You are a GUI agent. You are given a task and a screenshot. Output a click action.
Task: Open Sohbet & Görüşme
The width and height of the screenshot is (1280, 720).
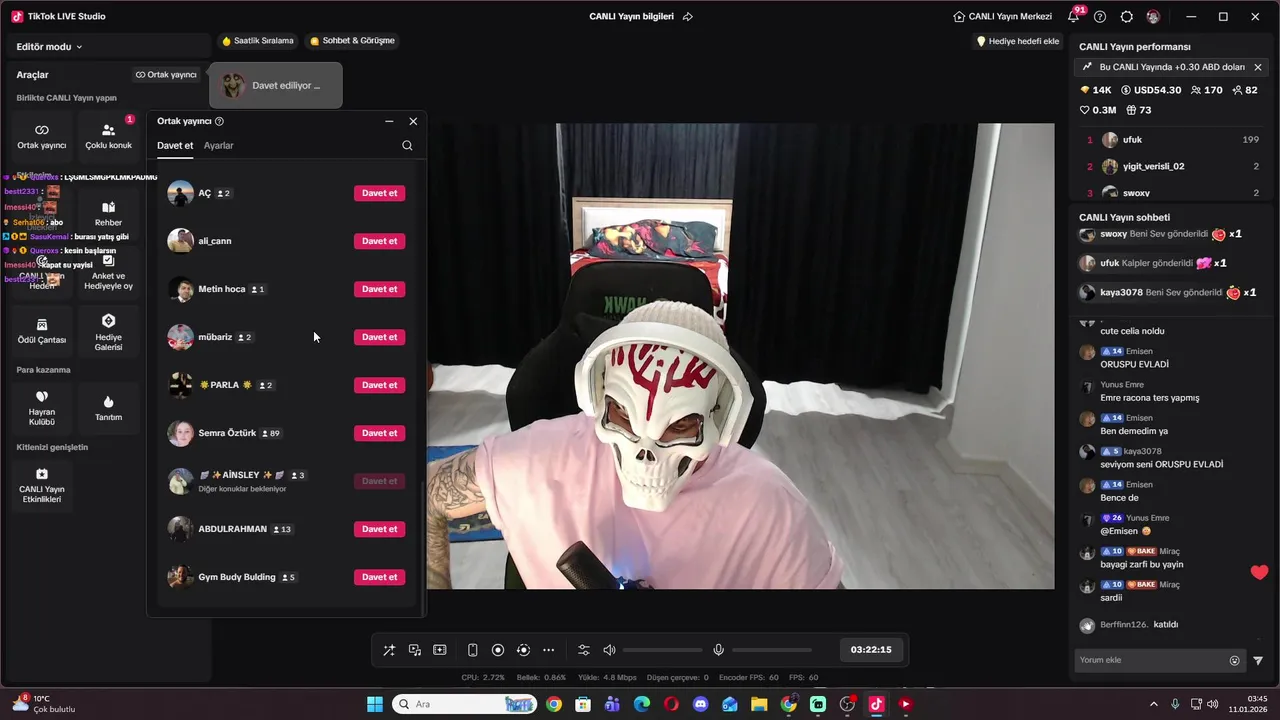pos(352,41)
